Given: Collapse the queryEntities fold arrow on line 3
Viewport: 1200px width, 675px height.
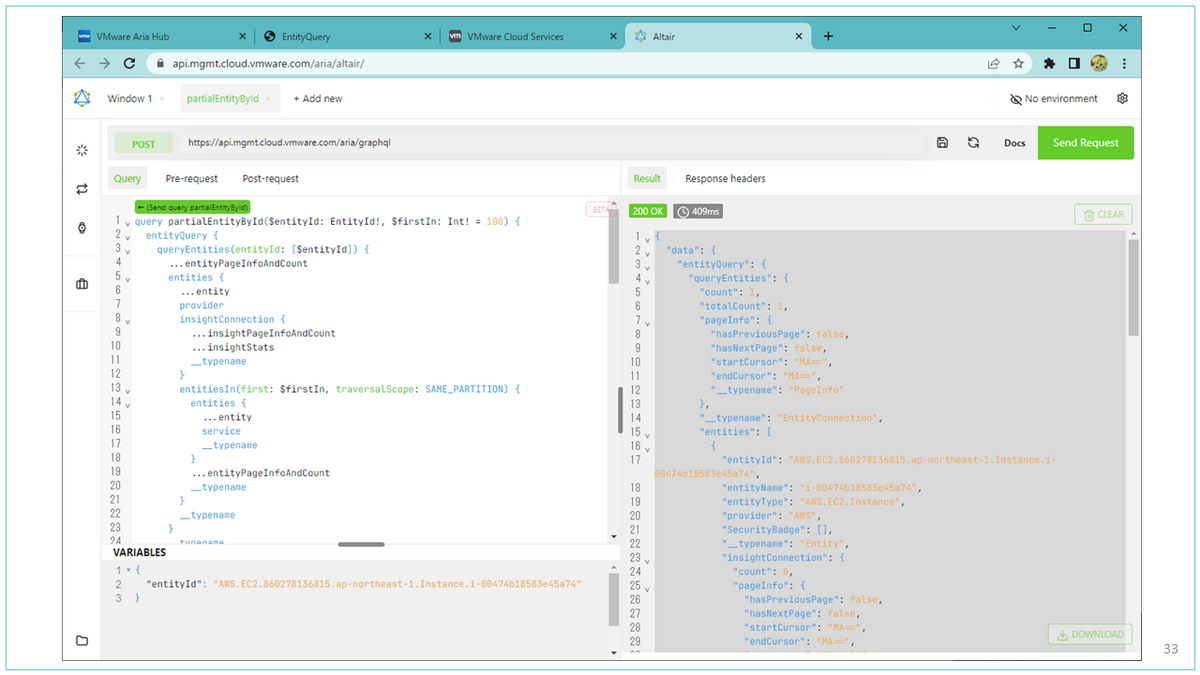Looking at the screenshot, I should [x=127, y=250].
